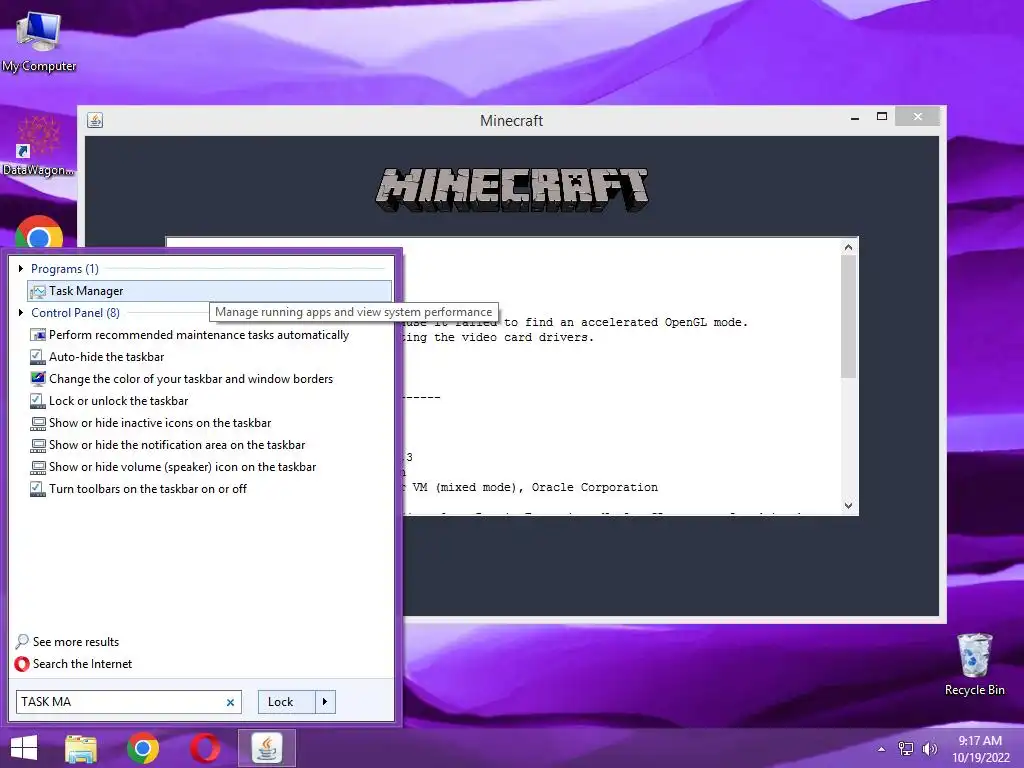Click the Lock or unlock taskbar icon
Screen dimensions: 1024x768
pos(38,400)
